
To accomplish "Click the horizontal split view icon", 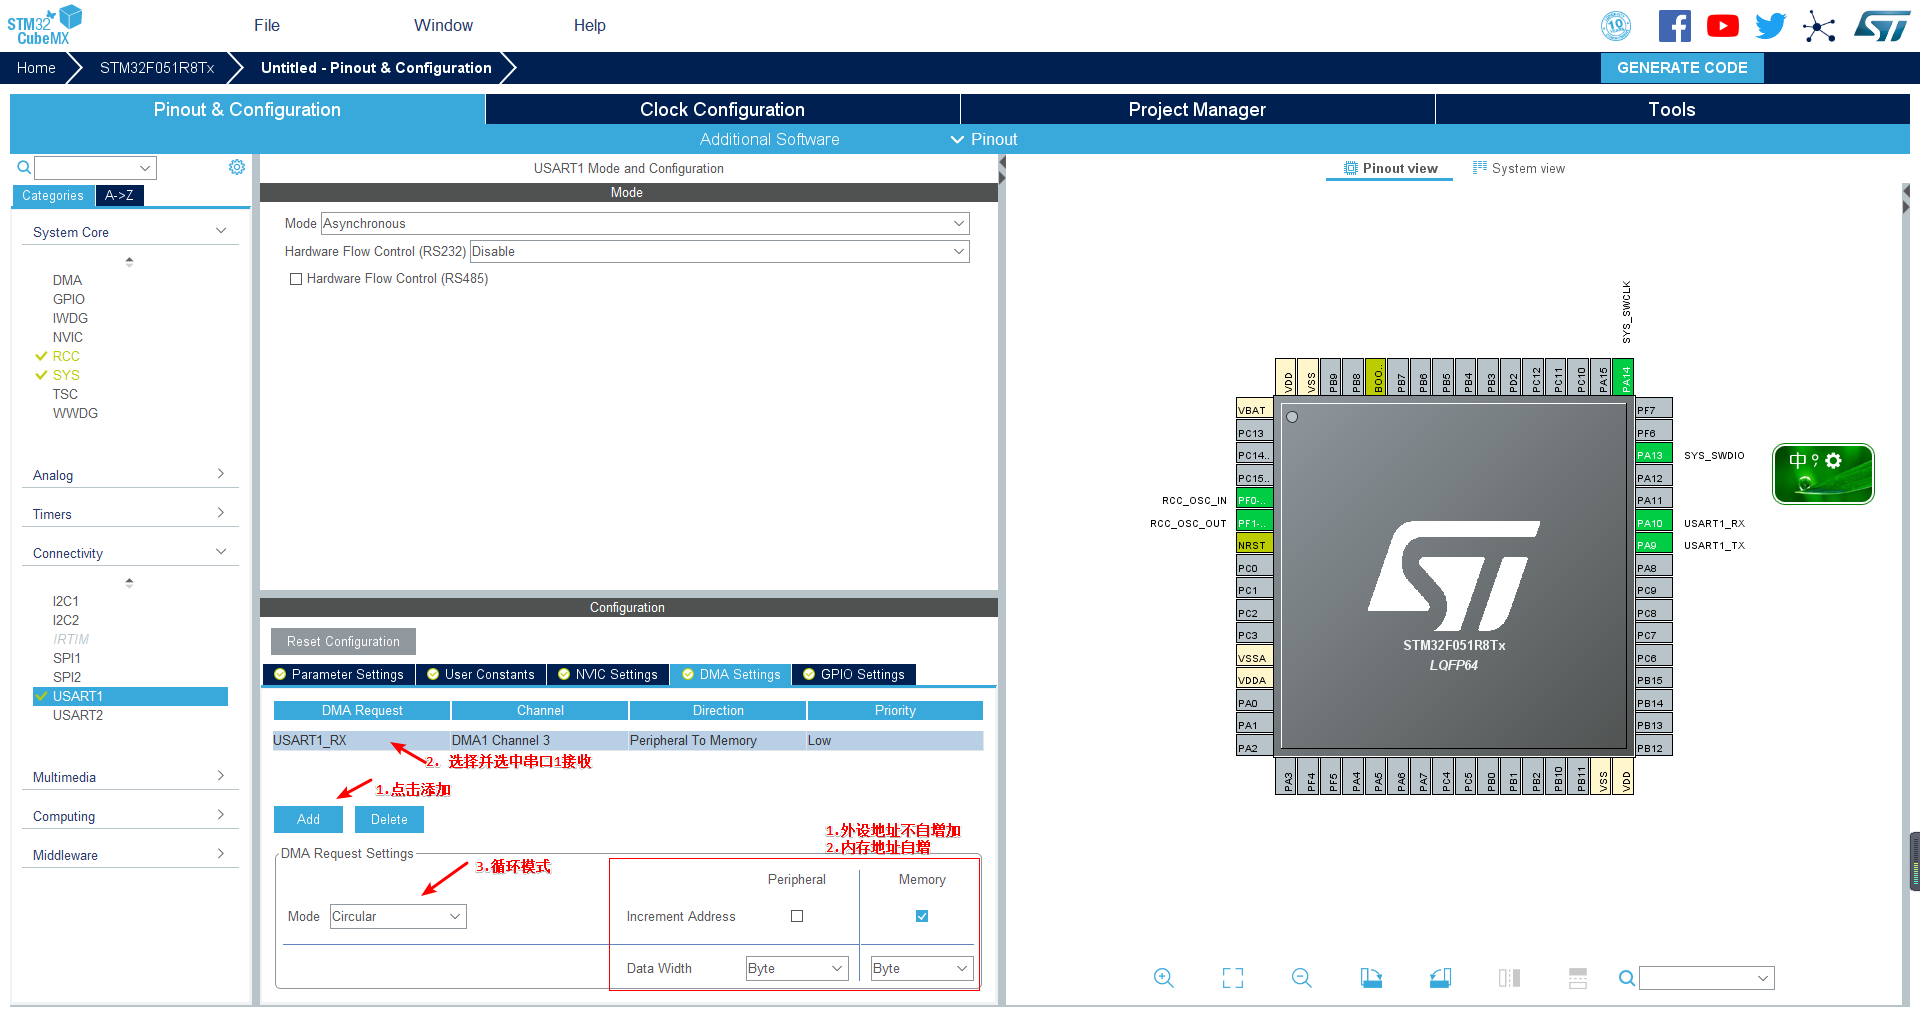I will pos(1578,978).
